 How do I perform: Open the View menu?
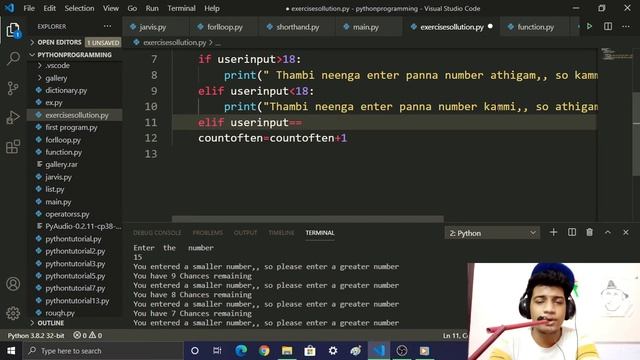tap(111, 8)
